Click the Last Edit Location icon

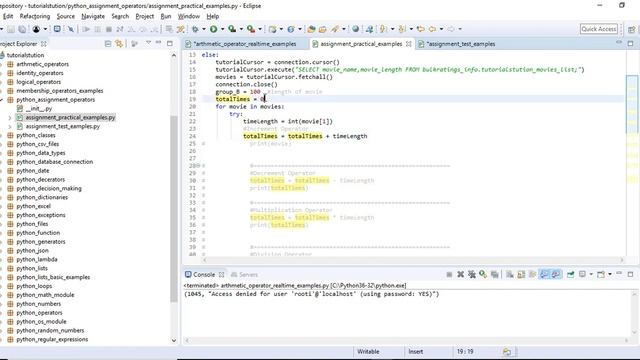pyautogui.click(x=420, y=29)
